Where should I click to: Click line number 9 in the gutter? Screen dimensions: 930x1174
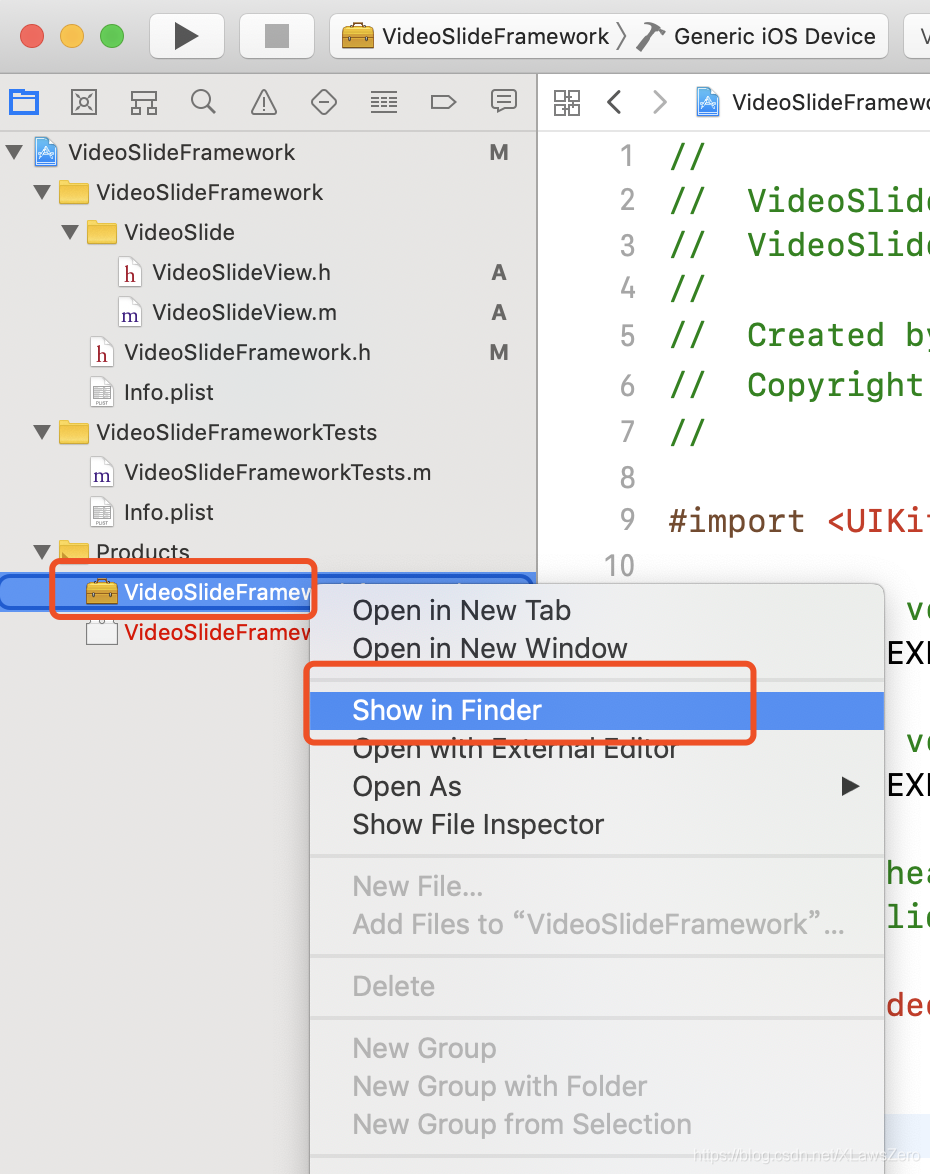[627, 520]
